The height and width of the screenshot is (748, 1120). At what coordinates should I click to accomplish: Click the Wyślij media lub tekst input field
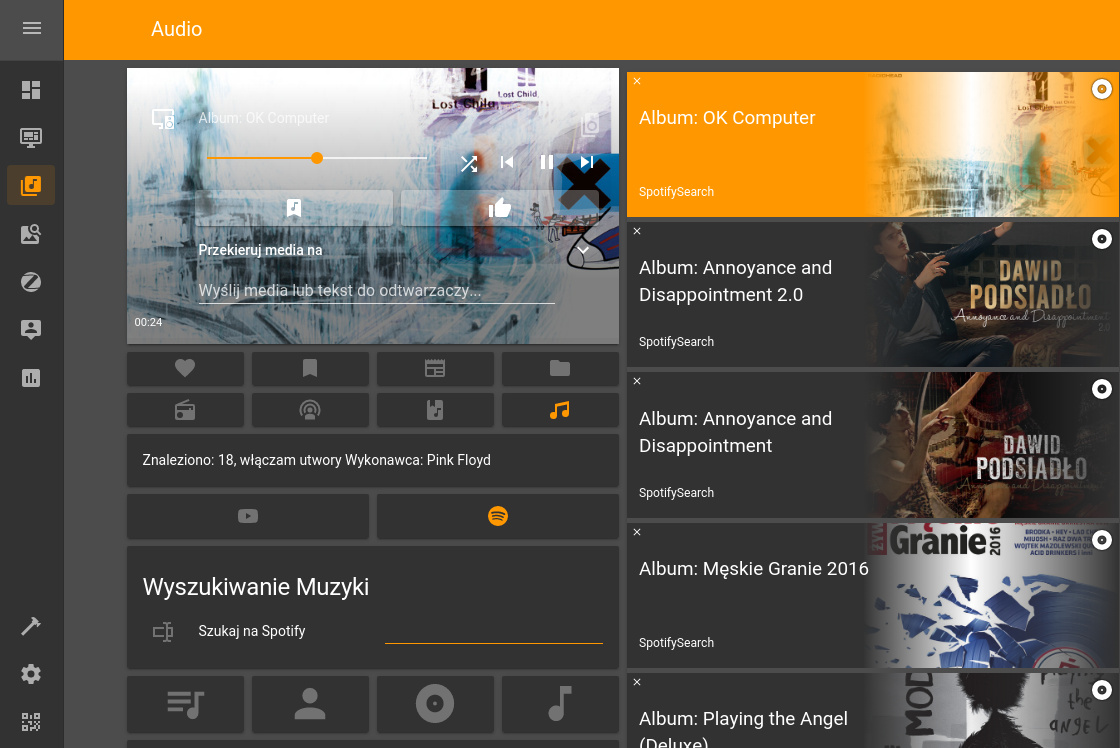tap(376, 291)
